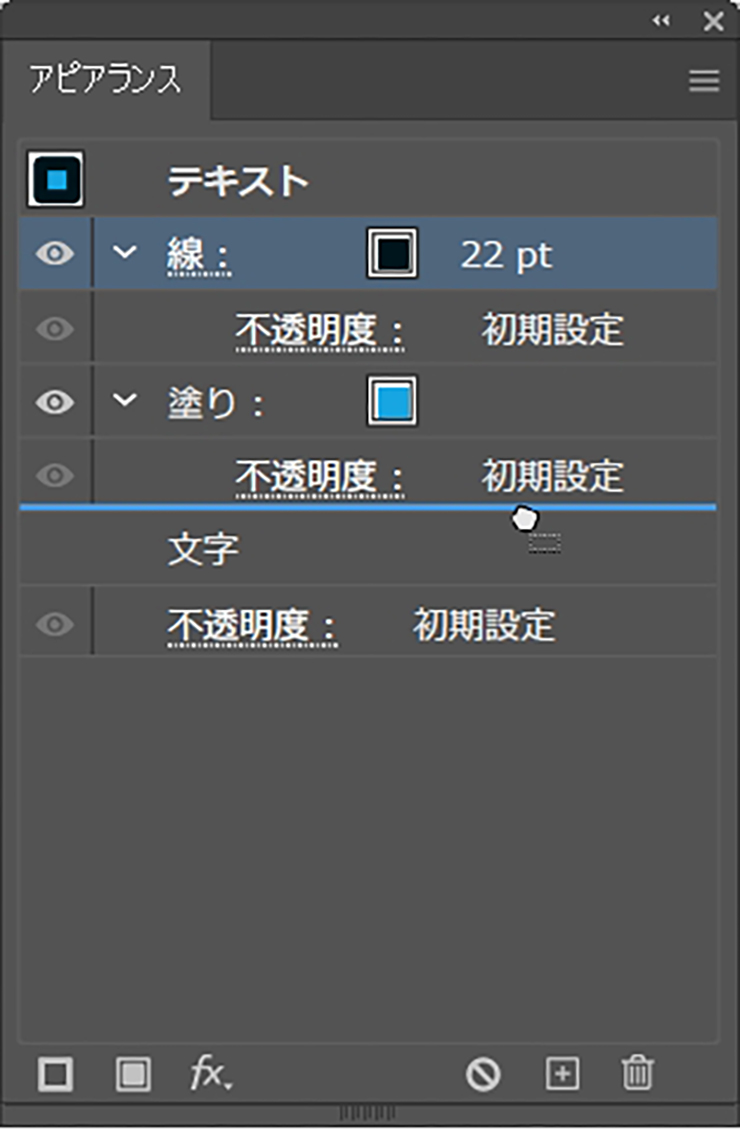This screenshot has height=1130, width=740.
Task: Click the 線 stroke label link
Action: click(x=197, y=256)
